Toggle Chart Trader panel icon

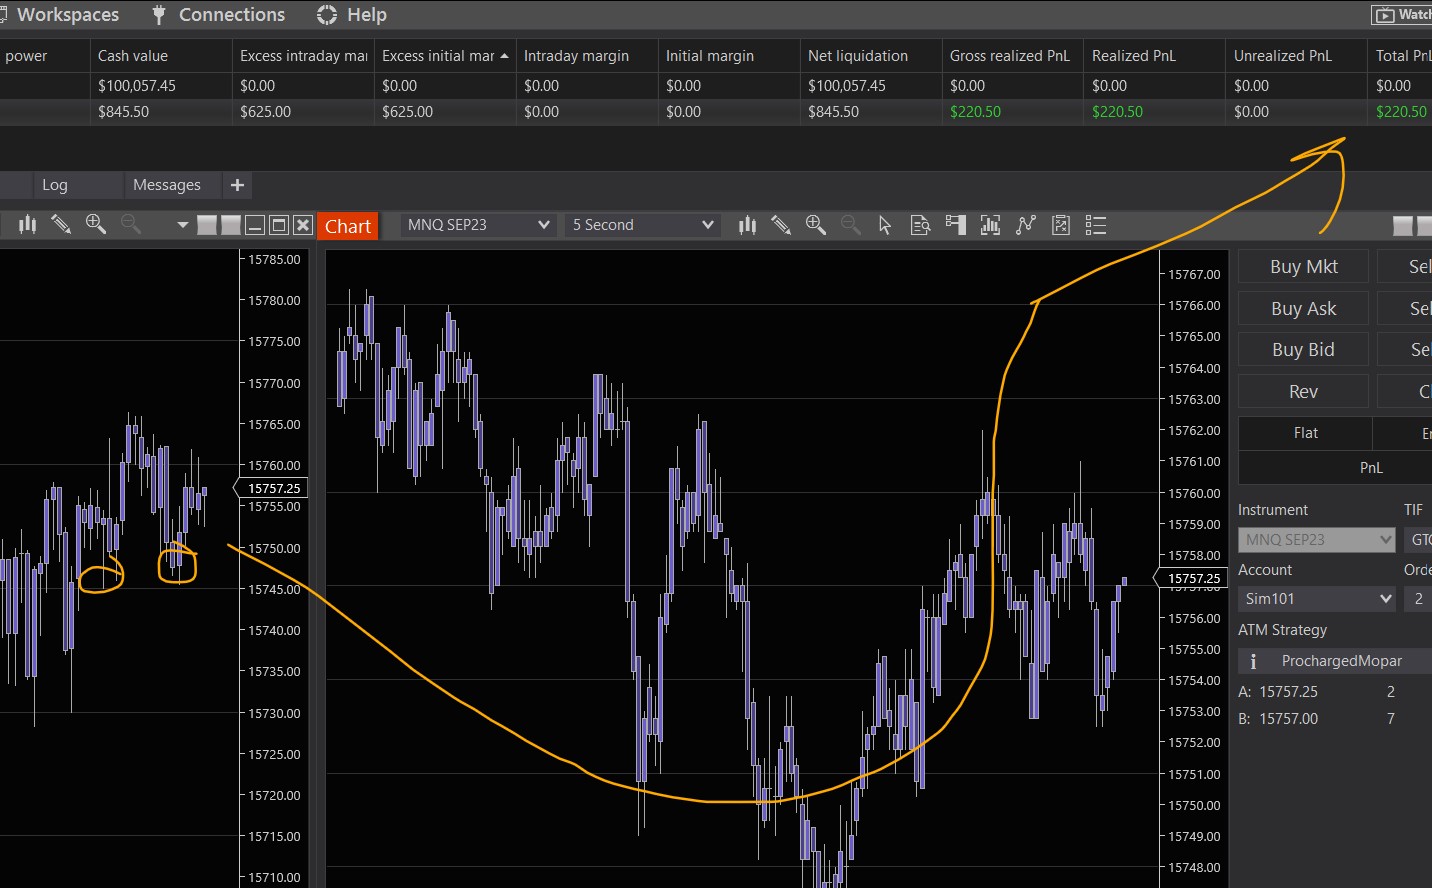click(955, 225)
